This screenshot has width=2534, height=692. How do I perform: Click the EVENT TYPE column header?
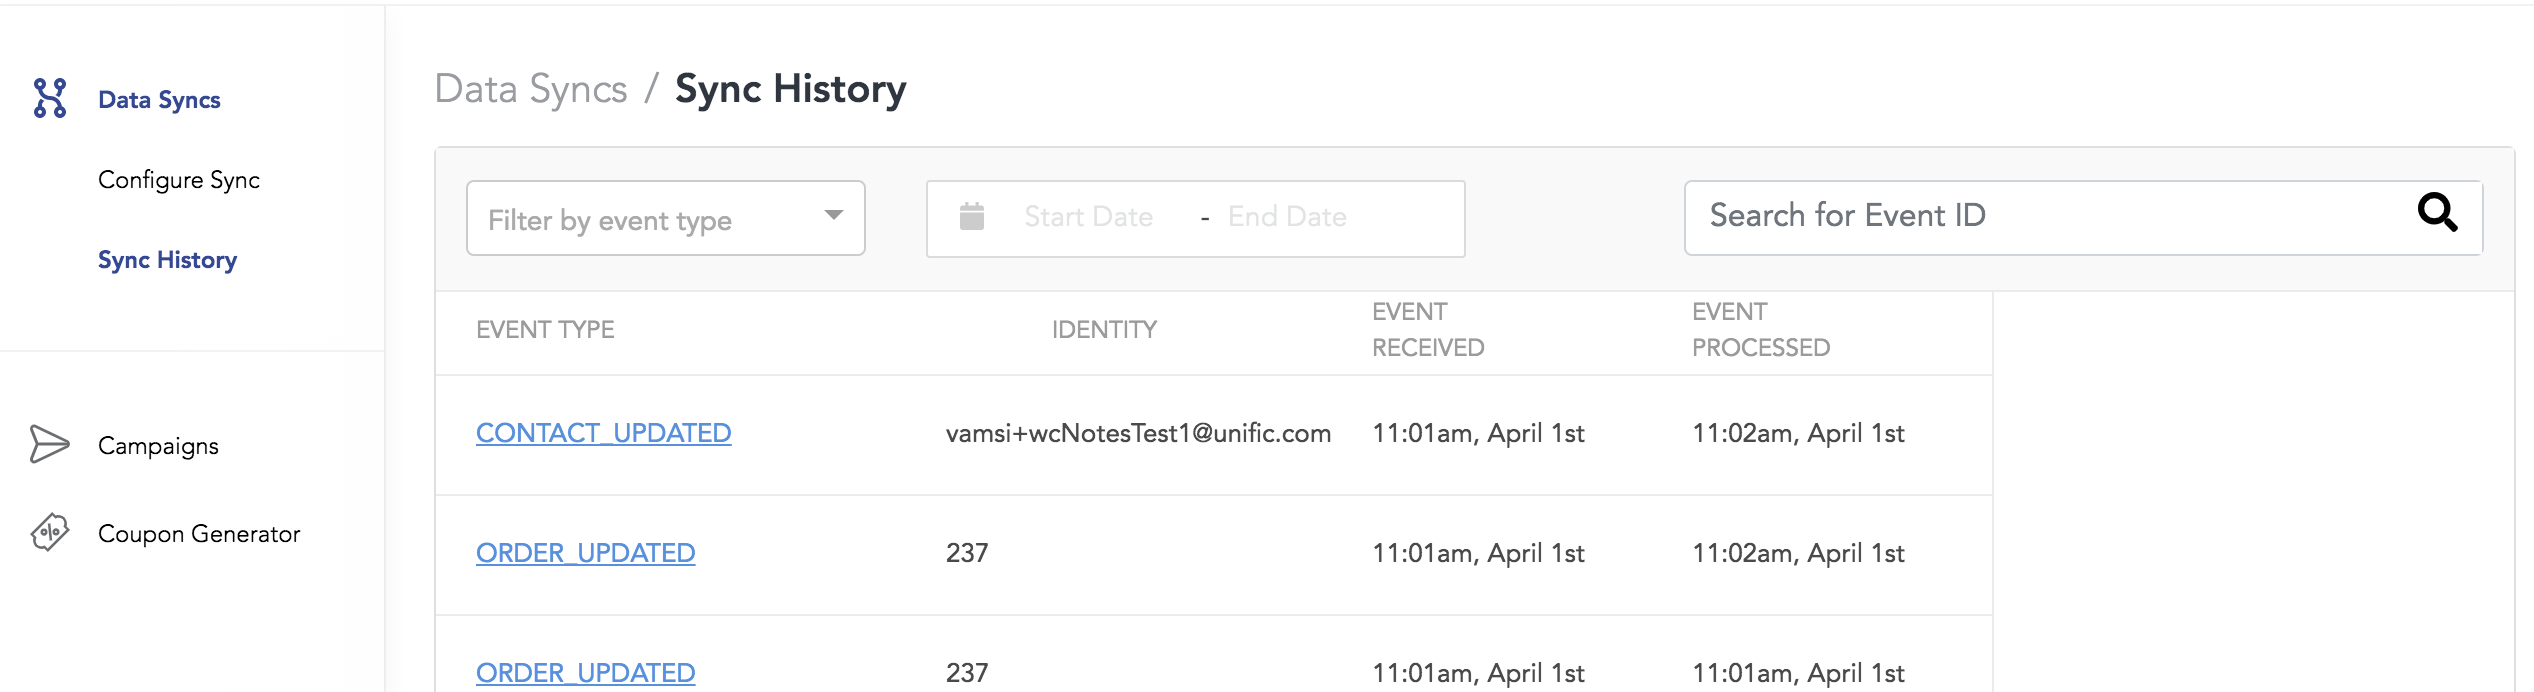click(545, 330)
